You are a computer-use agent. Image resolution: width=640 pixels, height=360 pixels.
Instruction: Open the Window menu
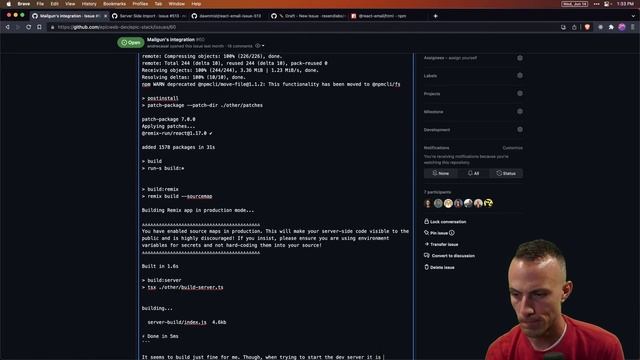click(176, 4)
